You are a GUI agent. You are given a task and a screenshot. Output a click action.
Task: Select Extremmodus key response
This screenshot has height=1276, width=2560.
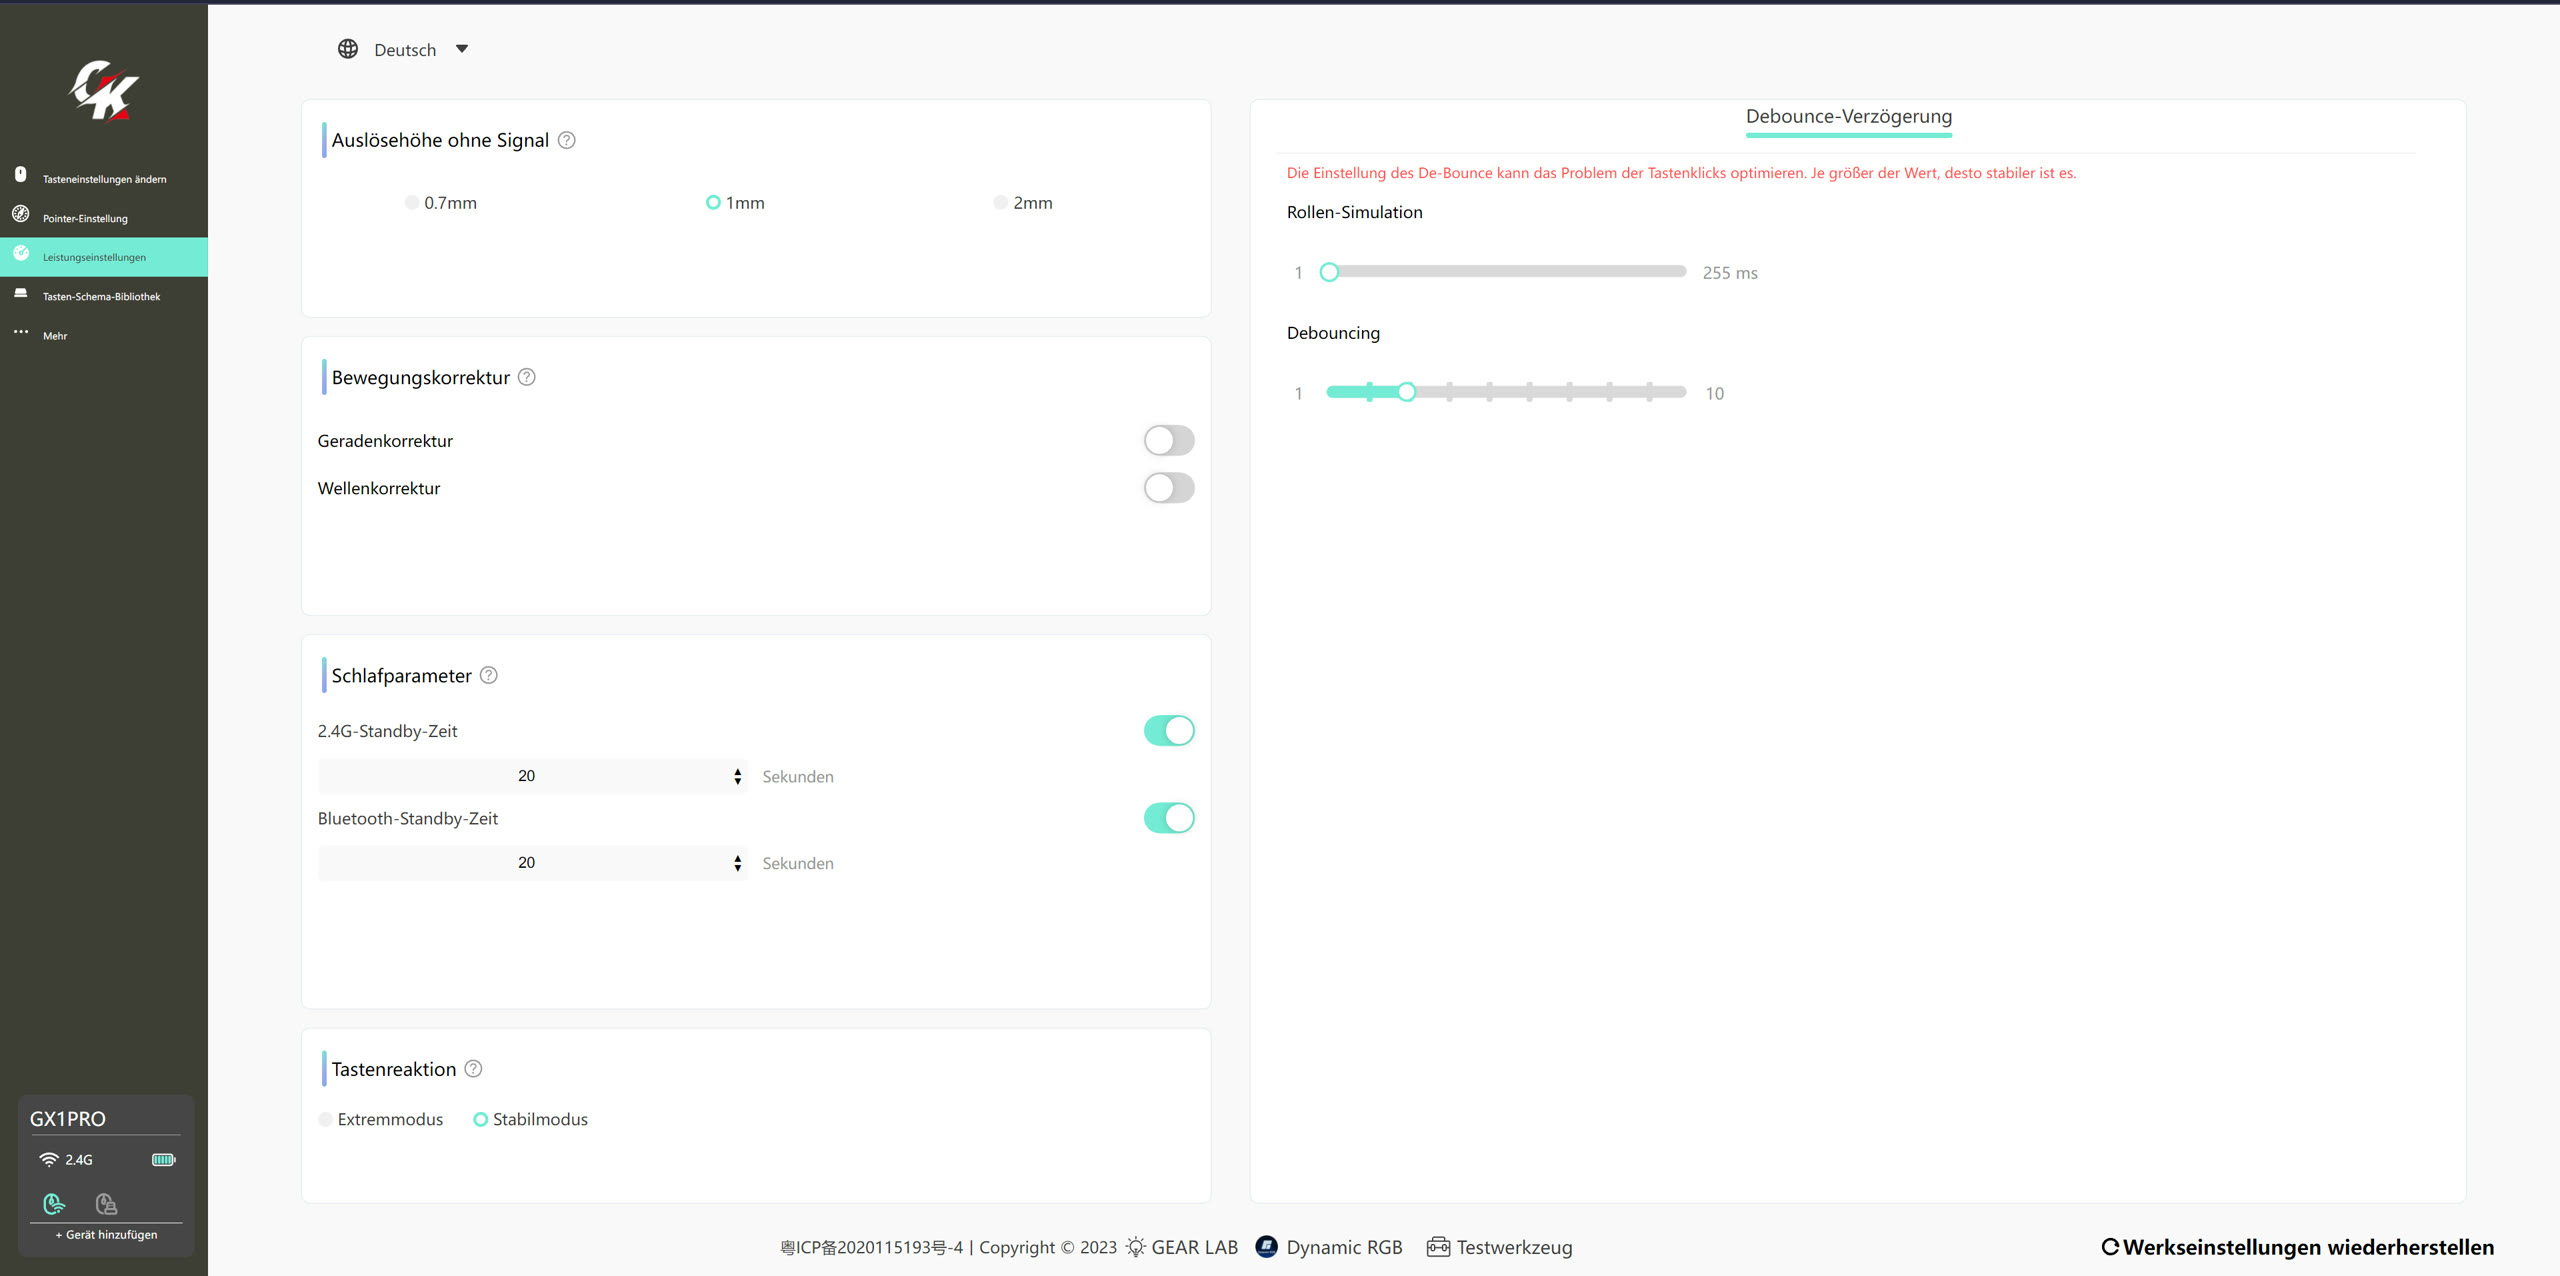[381, 1119]
